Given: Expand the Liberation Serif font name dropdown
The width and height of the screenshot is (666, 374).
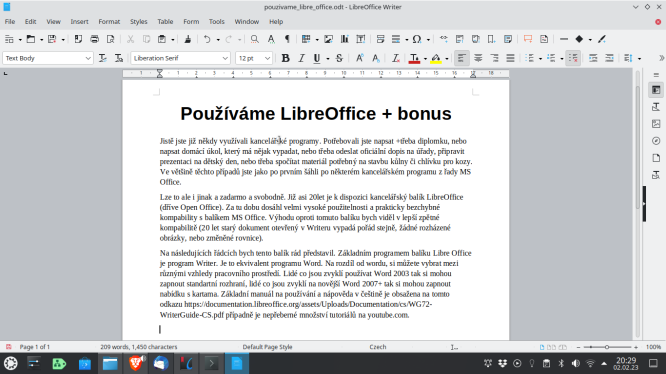Looking at the screenshot, I should (x=225, y=58).
